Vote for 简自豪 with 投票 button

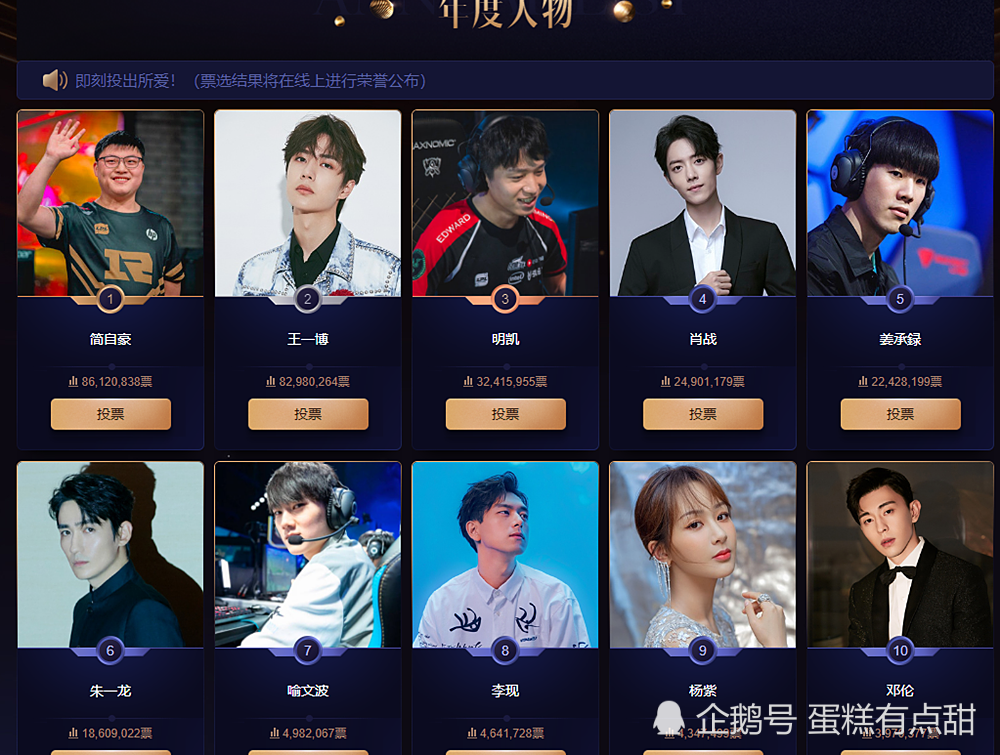(x=110, y=414)
